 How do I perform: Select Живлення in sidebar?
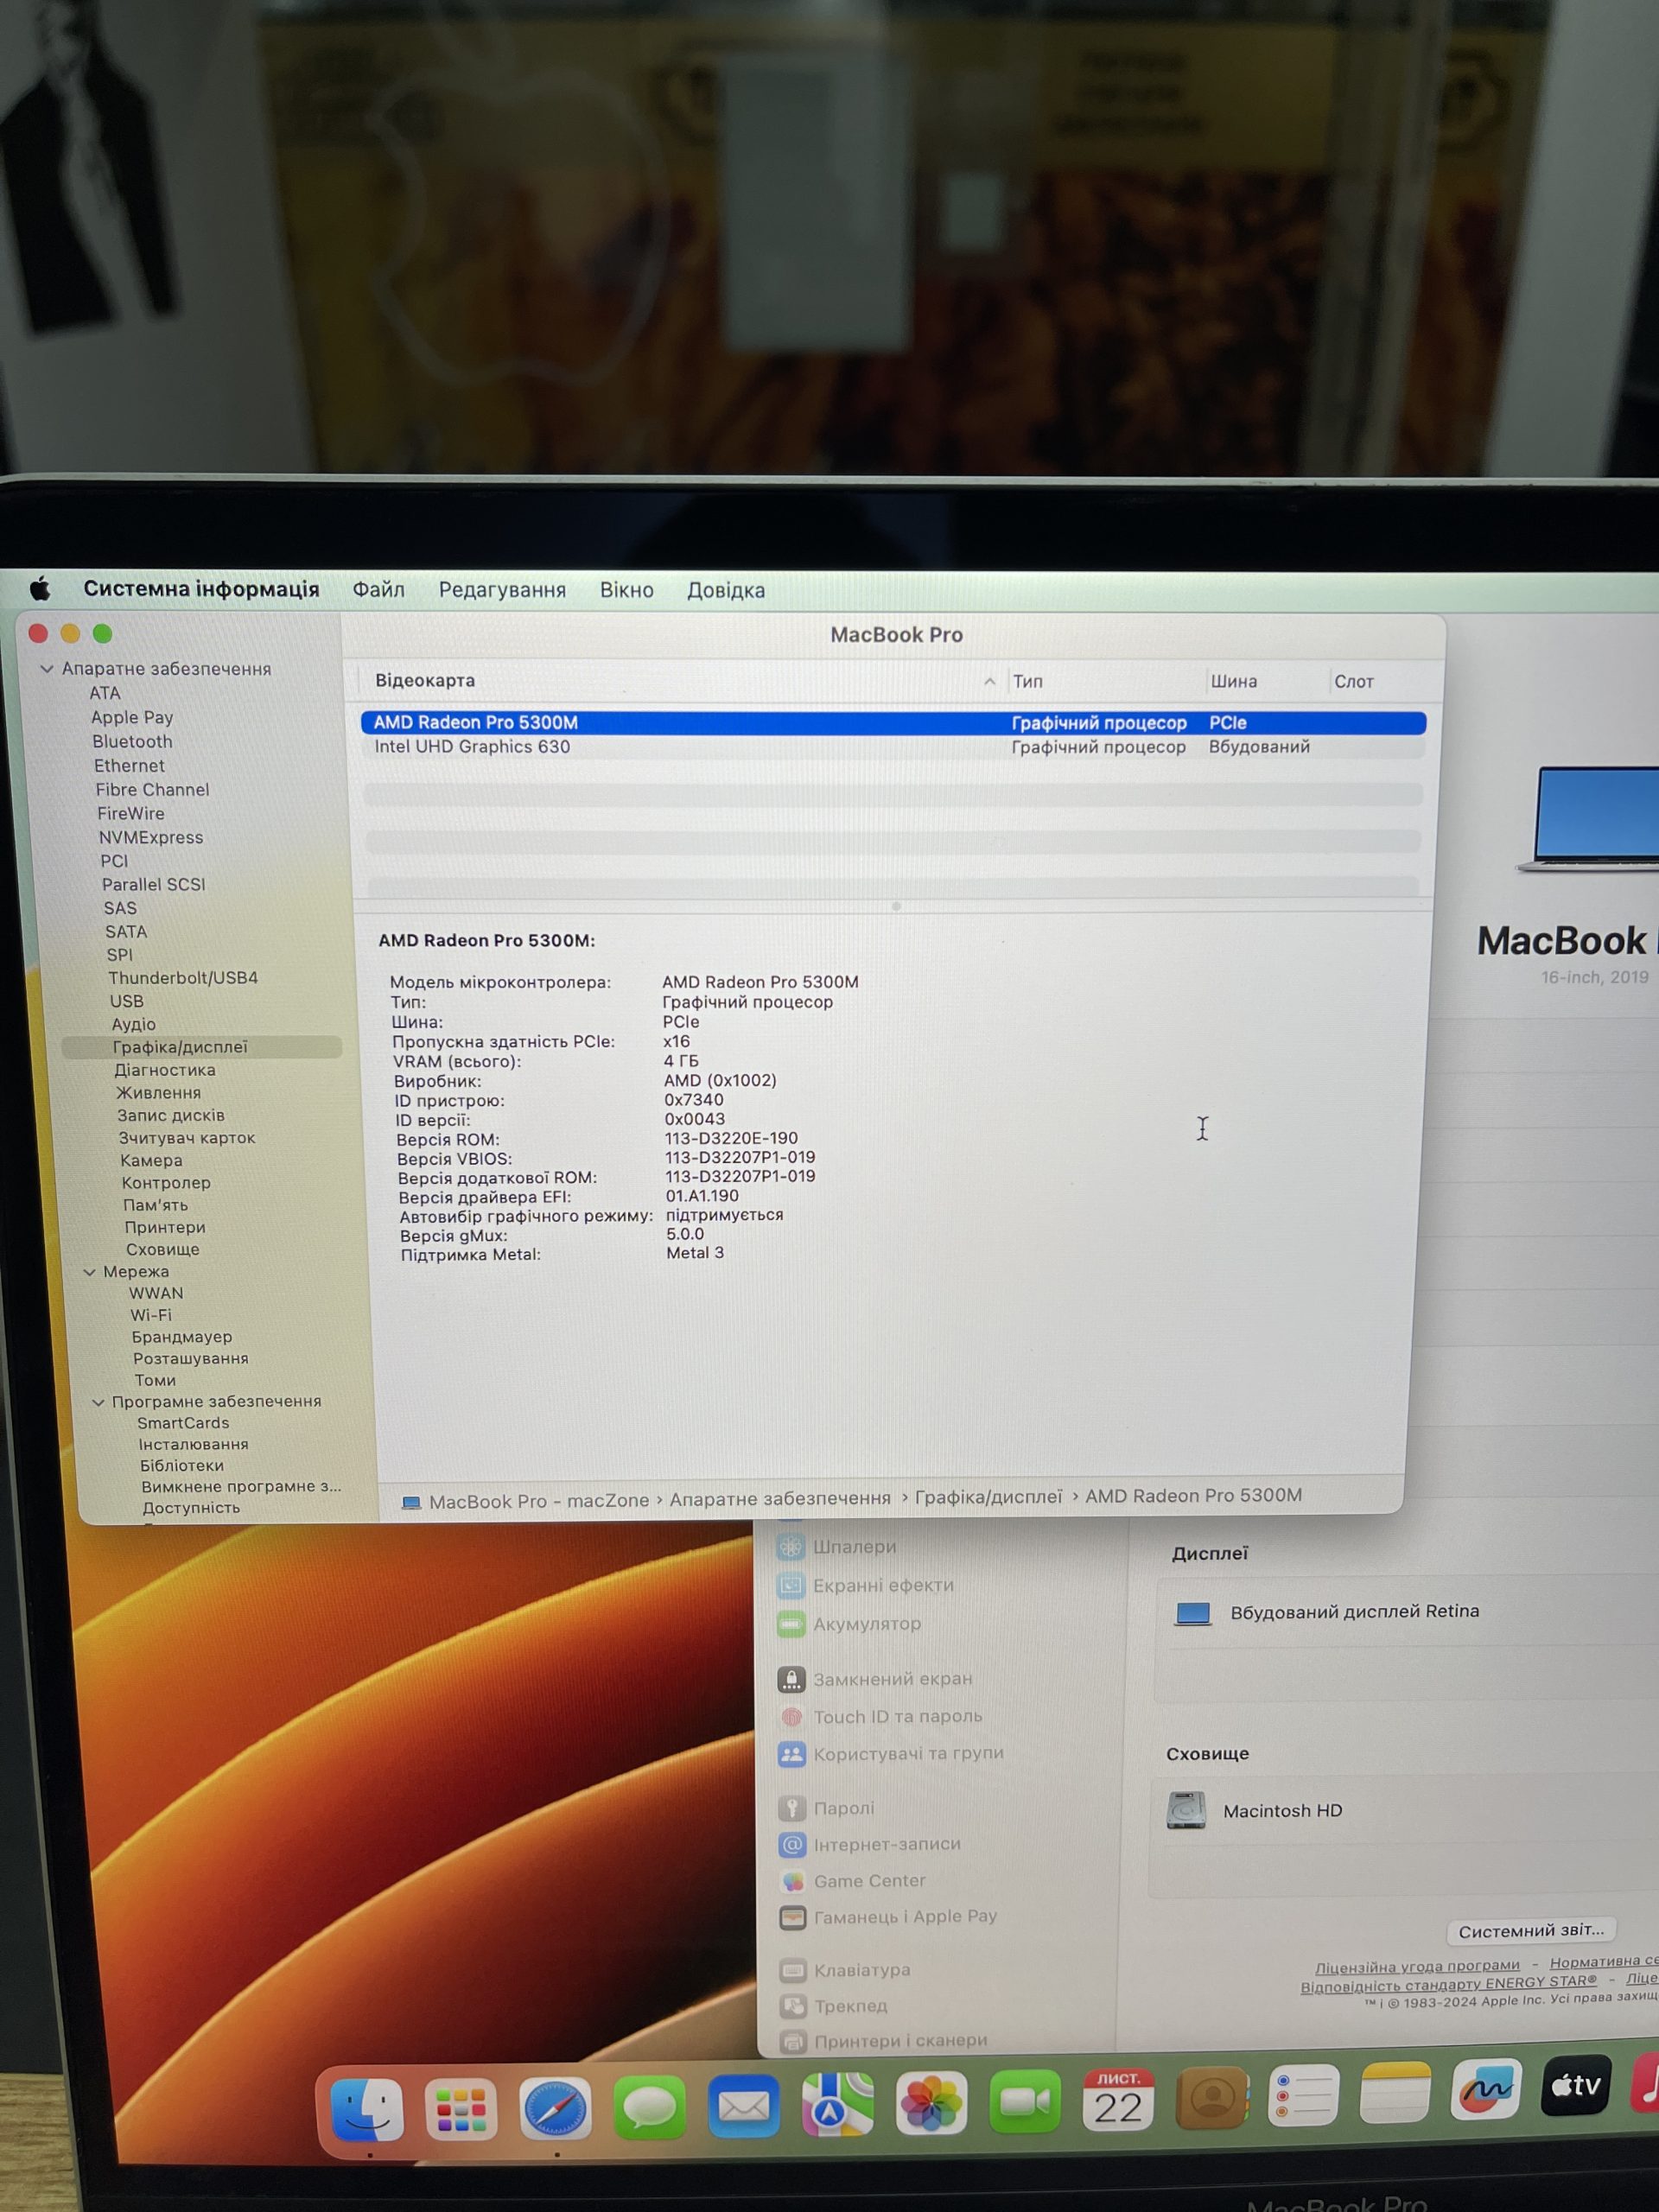point(158,1093)
